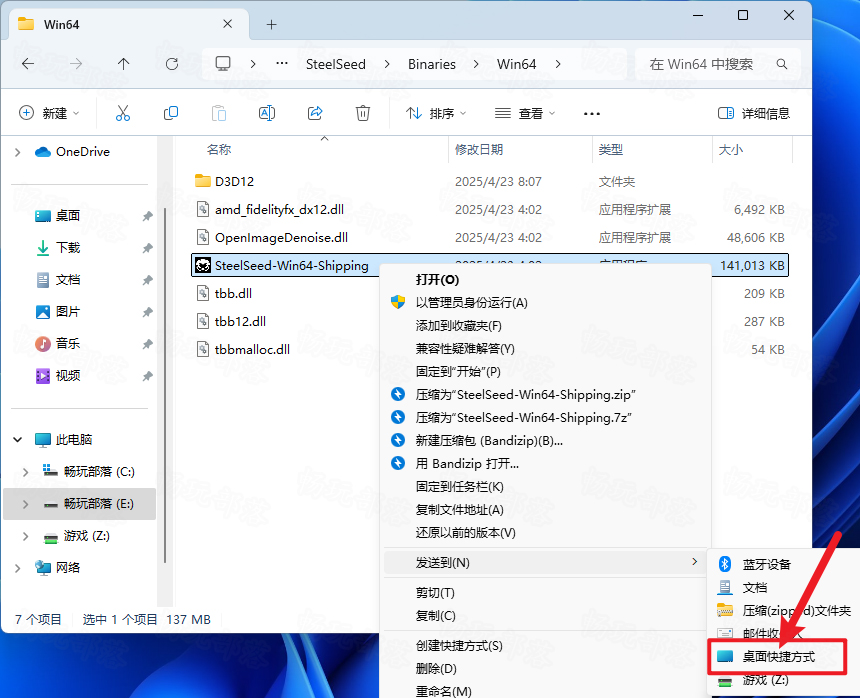
Task: Click the navigation pane vertical scrollbar
Action: 165,385
